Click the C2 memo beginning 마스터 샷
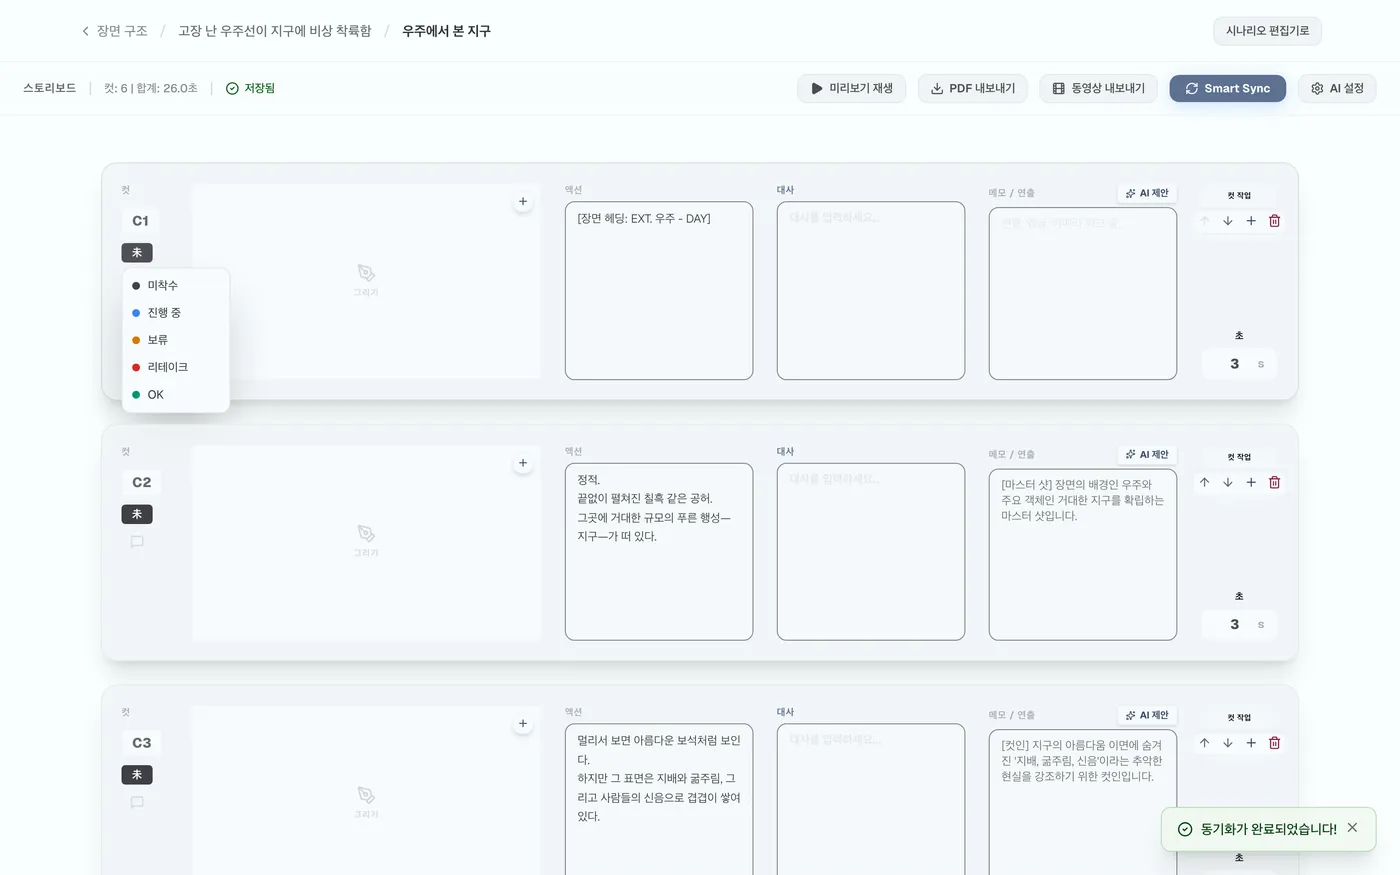This screenshot has height=875, width=1400. 1083,555
